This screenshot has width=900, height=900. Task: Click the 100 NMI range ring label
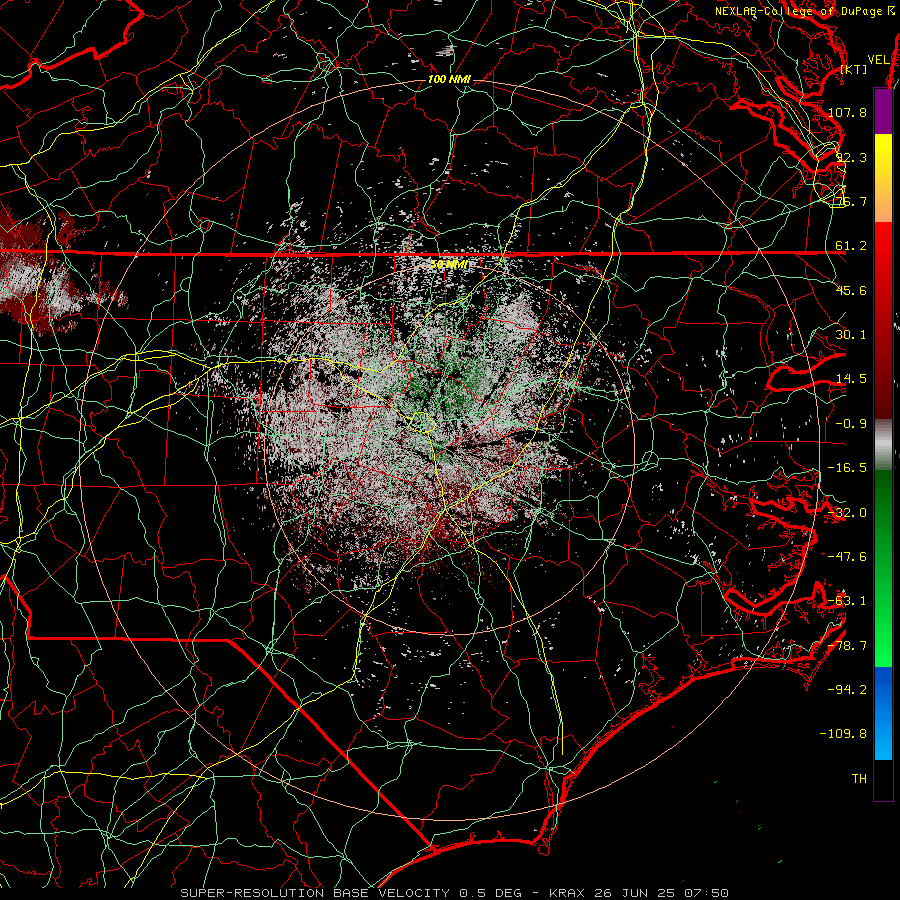point(449,79)
